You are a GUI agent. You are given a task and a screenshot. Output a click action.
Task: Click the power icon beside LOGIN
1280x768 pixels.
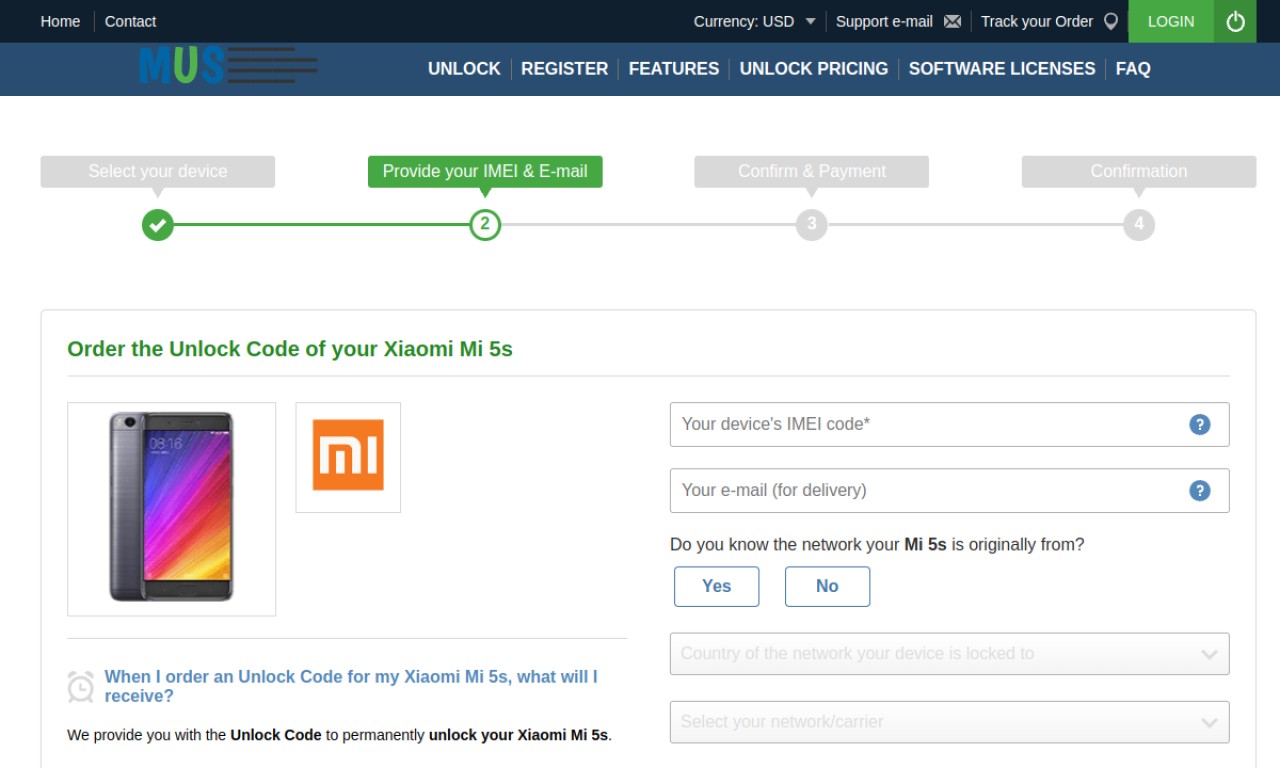point(1236,21)
